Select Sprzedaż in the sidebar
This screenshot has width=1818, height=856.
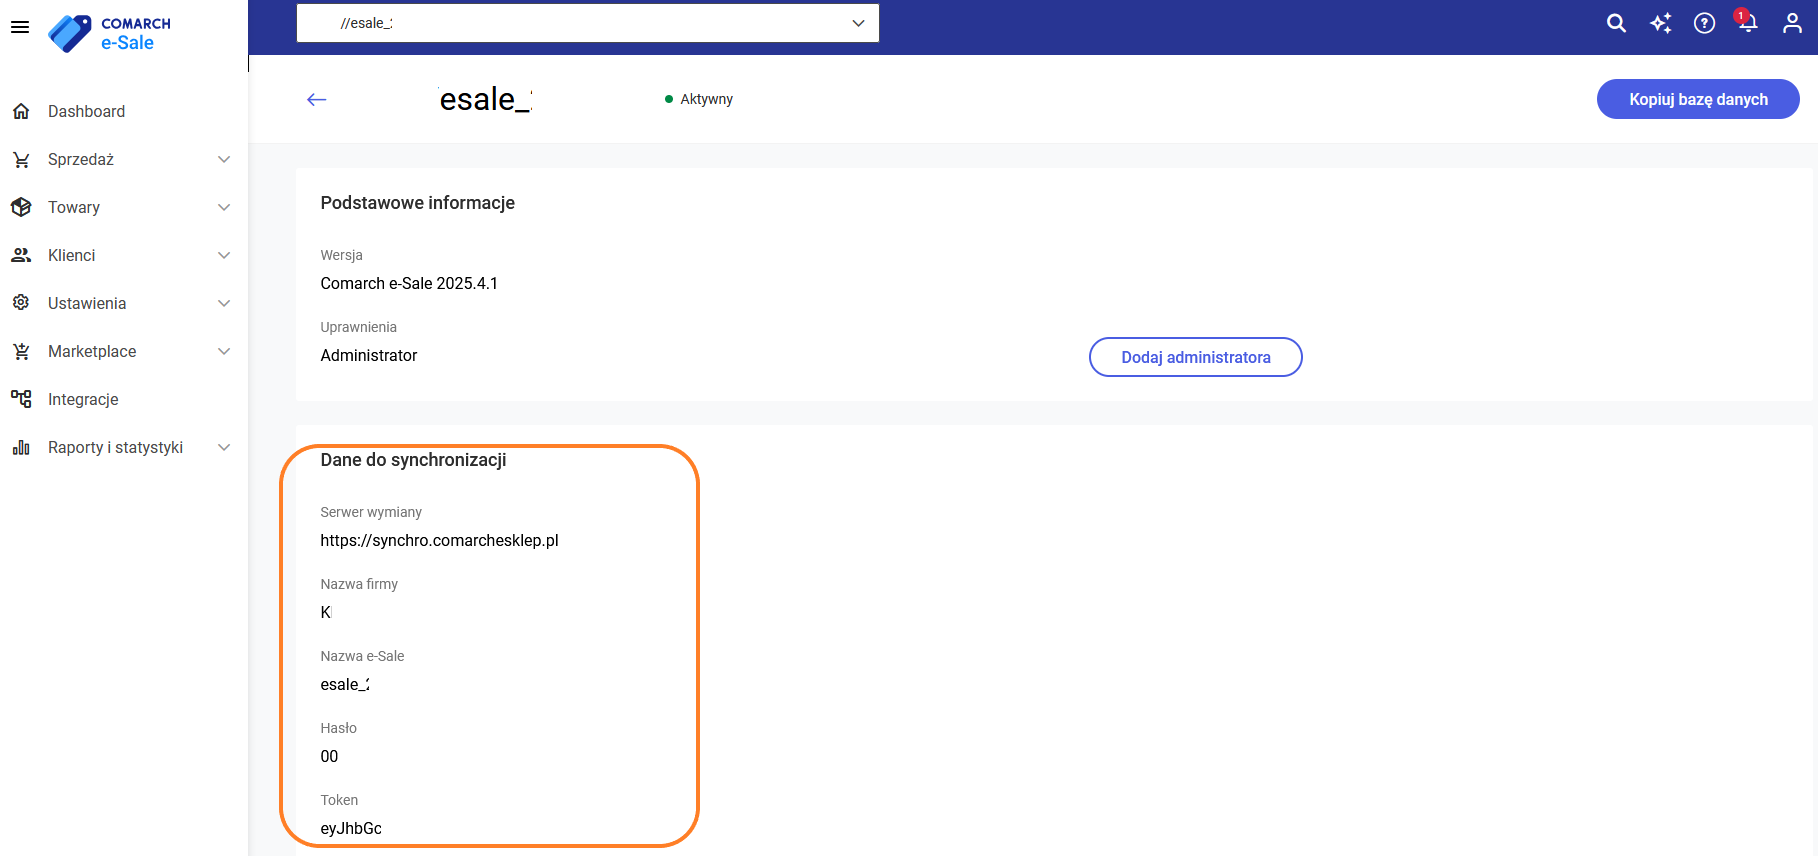click(x=81, y=159)
